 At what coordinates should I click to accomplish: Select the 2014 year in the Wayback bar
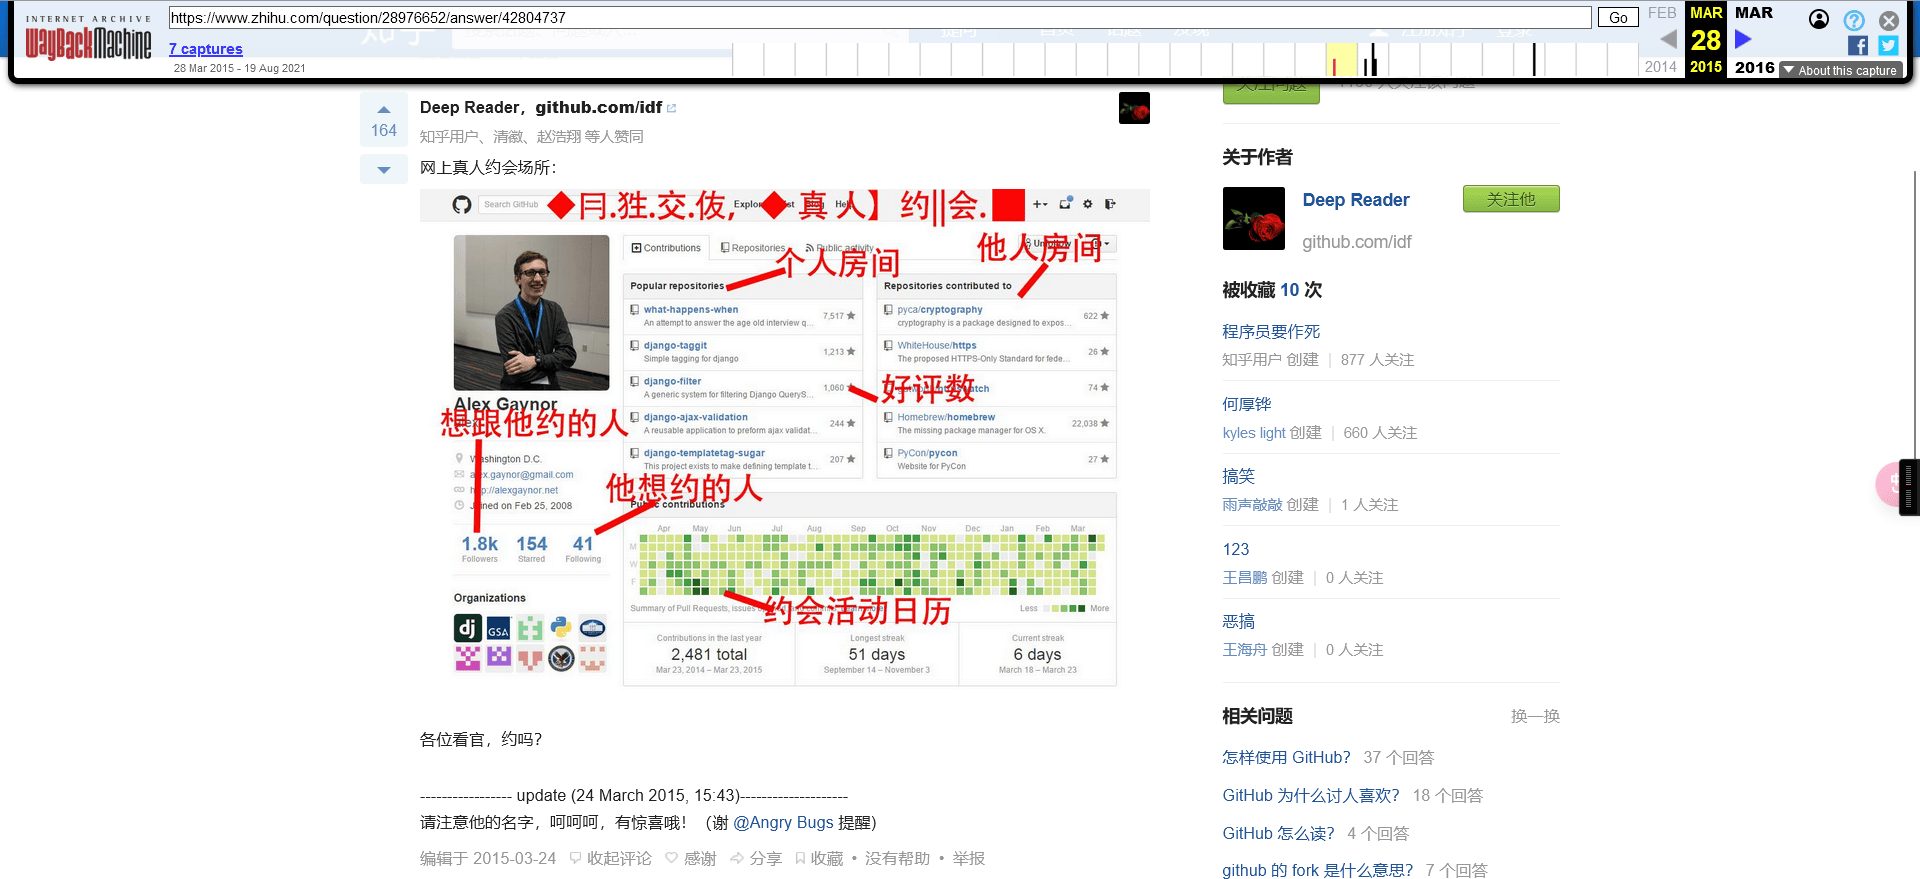(x=1661, y=67)
